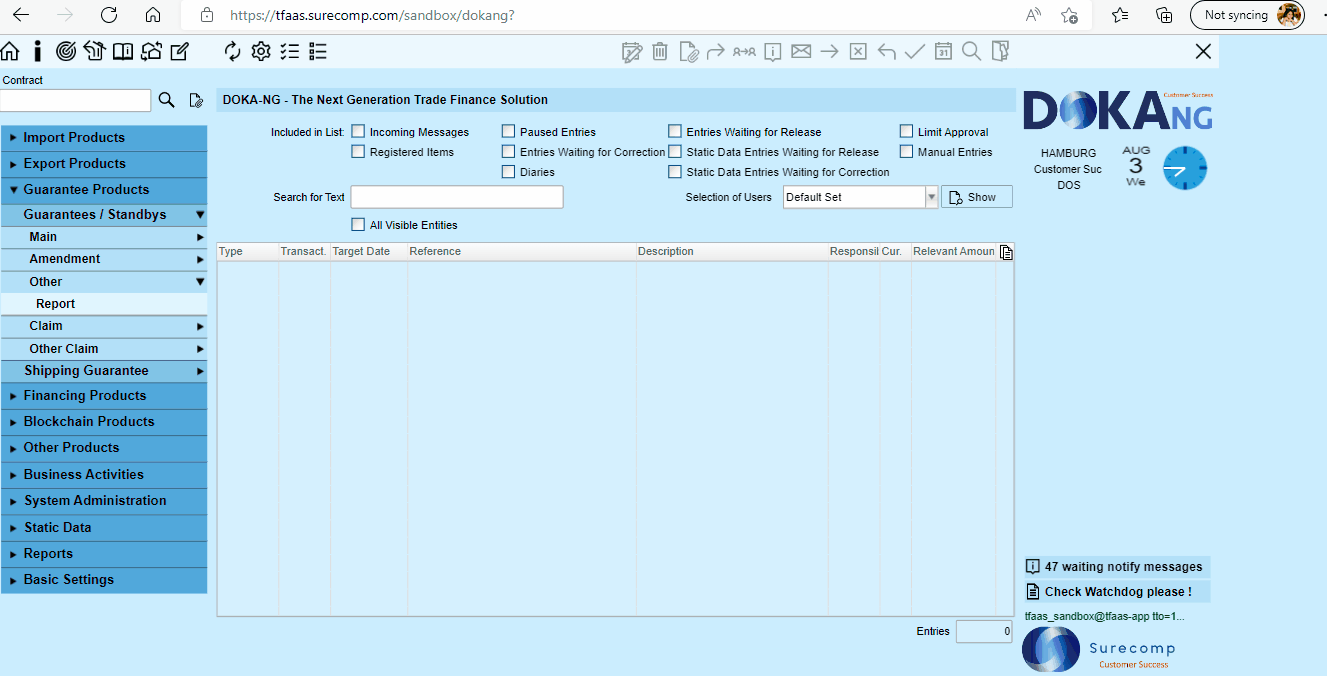1327x676 pixels.
Task: Check Entries Waiting for Release checkbox
Action: coord(675,131)
